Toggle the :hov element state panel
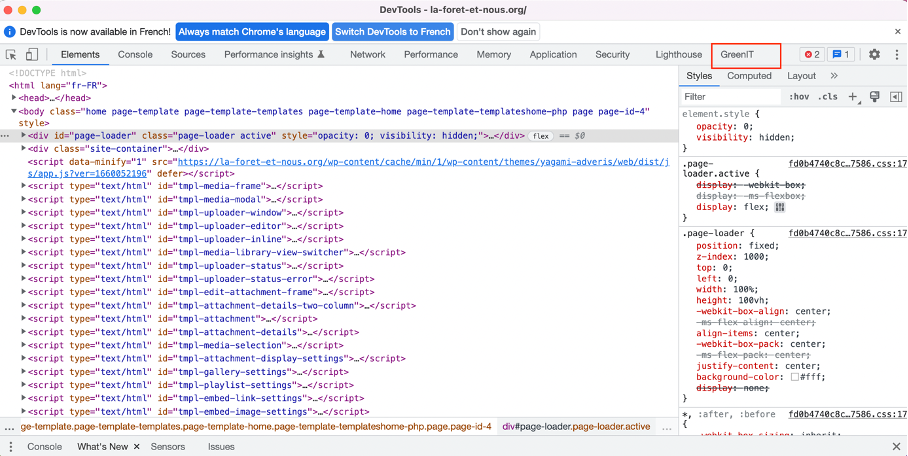Image resolution: width=908 pixels, height=456 pixels. coord(799,97)
